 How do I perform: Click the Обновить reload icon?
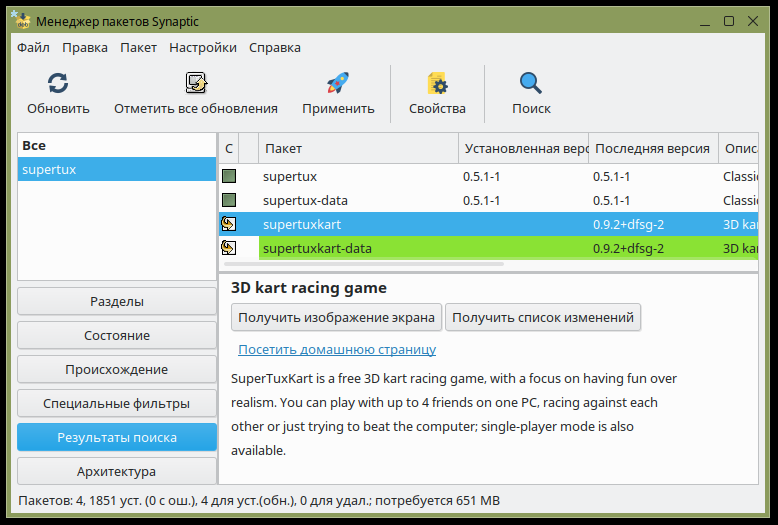58,83
